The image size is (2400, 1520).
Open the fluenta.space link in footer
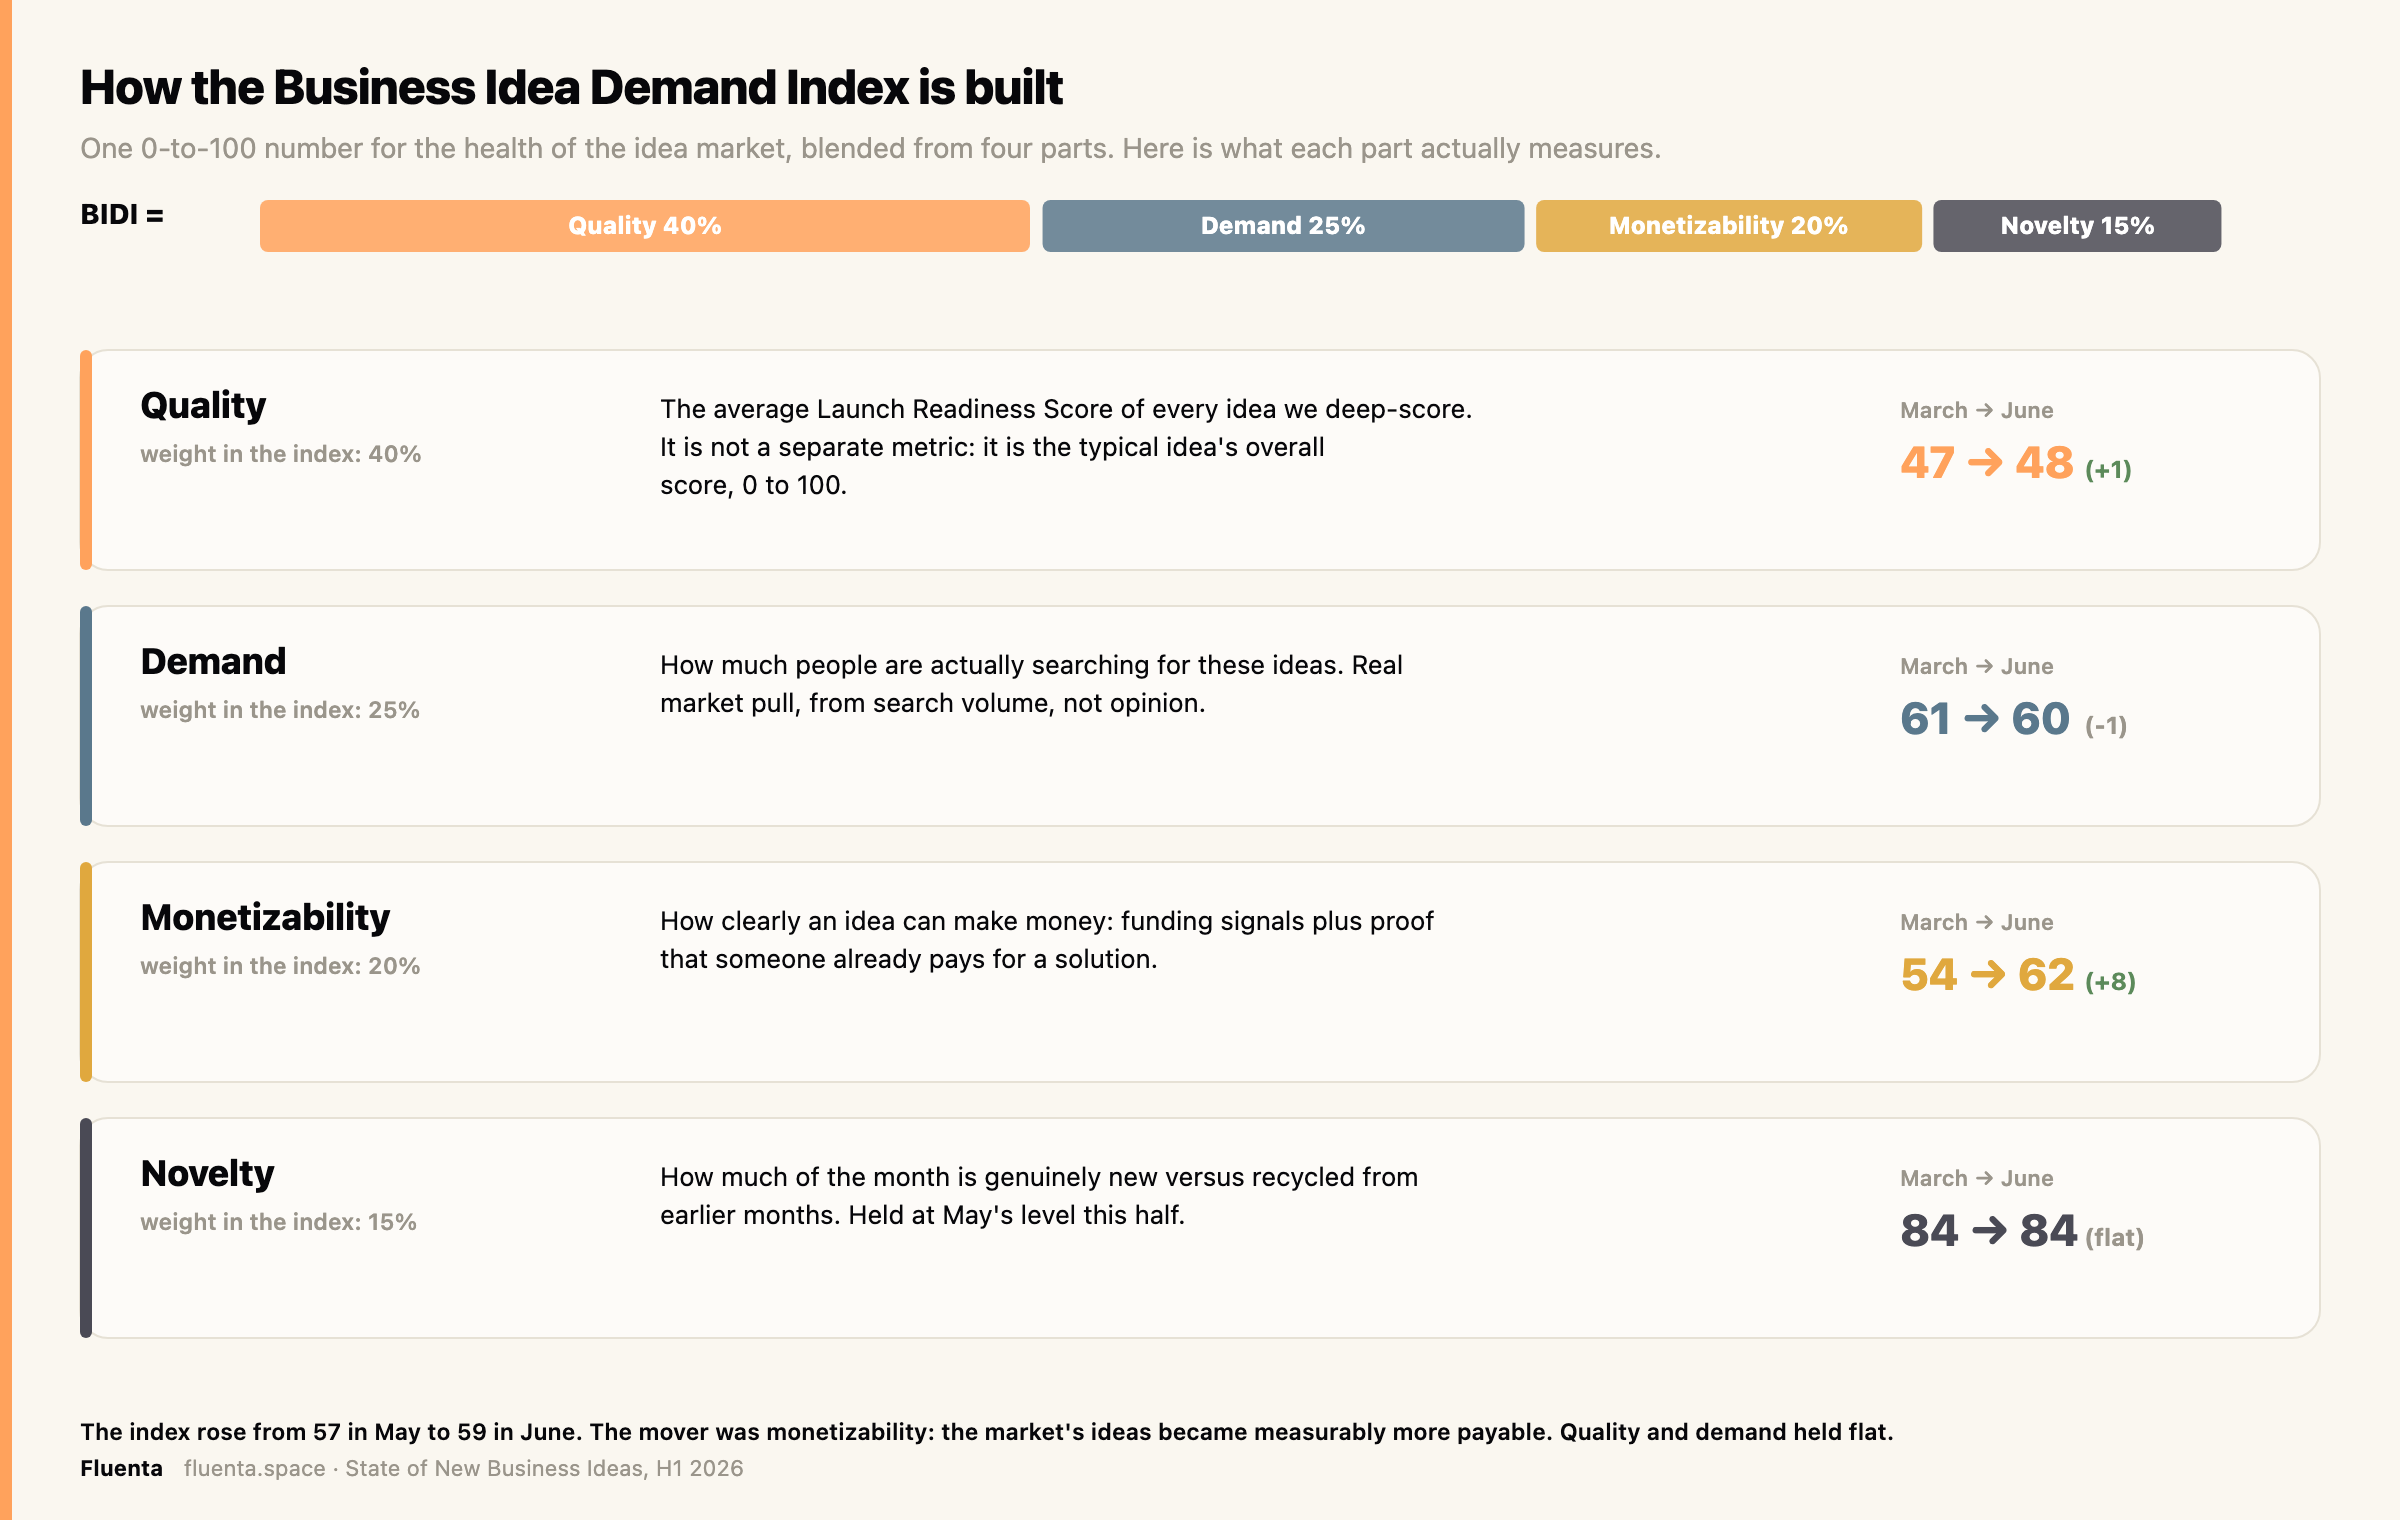[255, 1468]
